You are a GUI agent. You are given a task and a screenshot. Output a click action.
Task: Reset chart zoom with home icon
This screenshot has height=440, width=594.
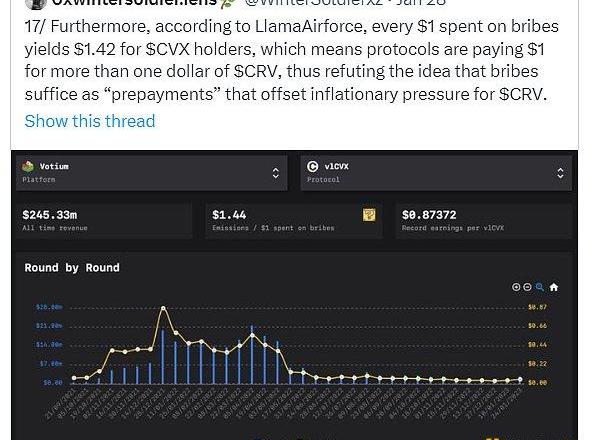coord(553,287)
